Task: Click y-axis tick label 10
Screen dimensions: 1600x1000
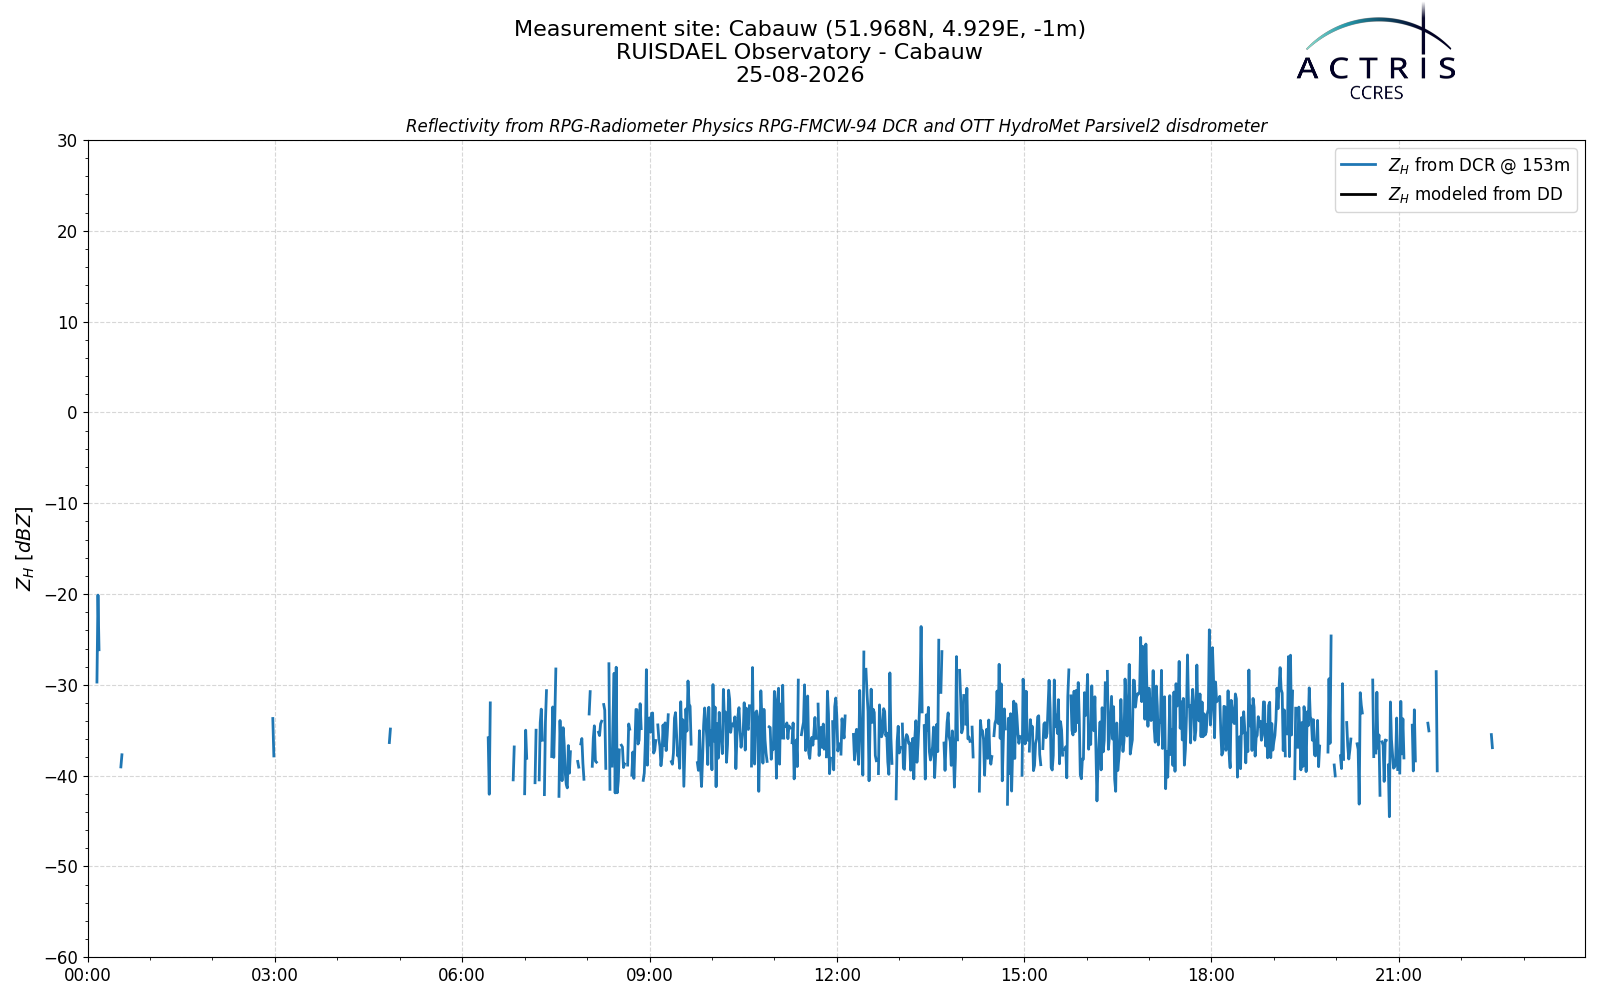Action: 67,322
